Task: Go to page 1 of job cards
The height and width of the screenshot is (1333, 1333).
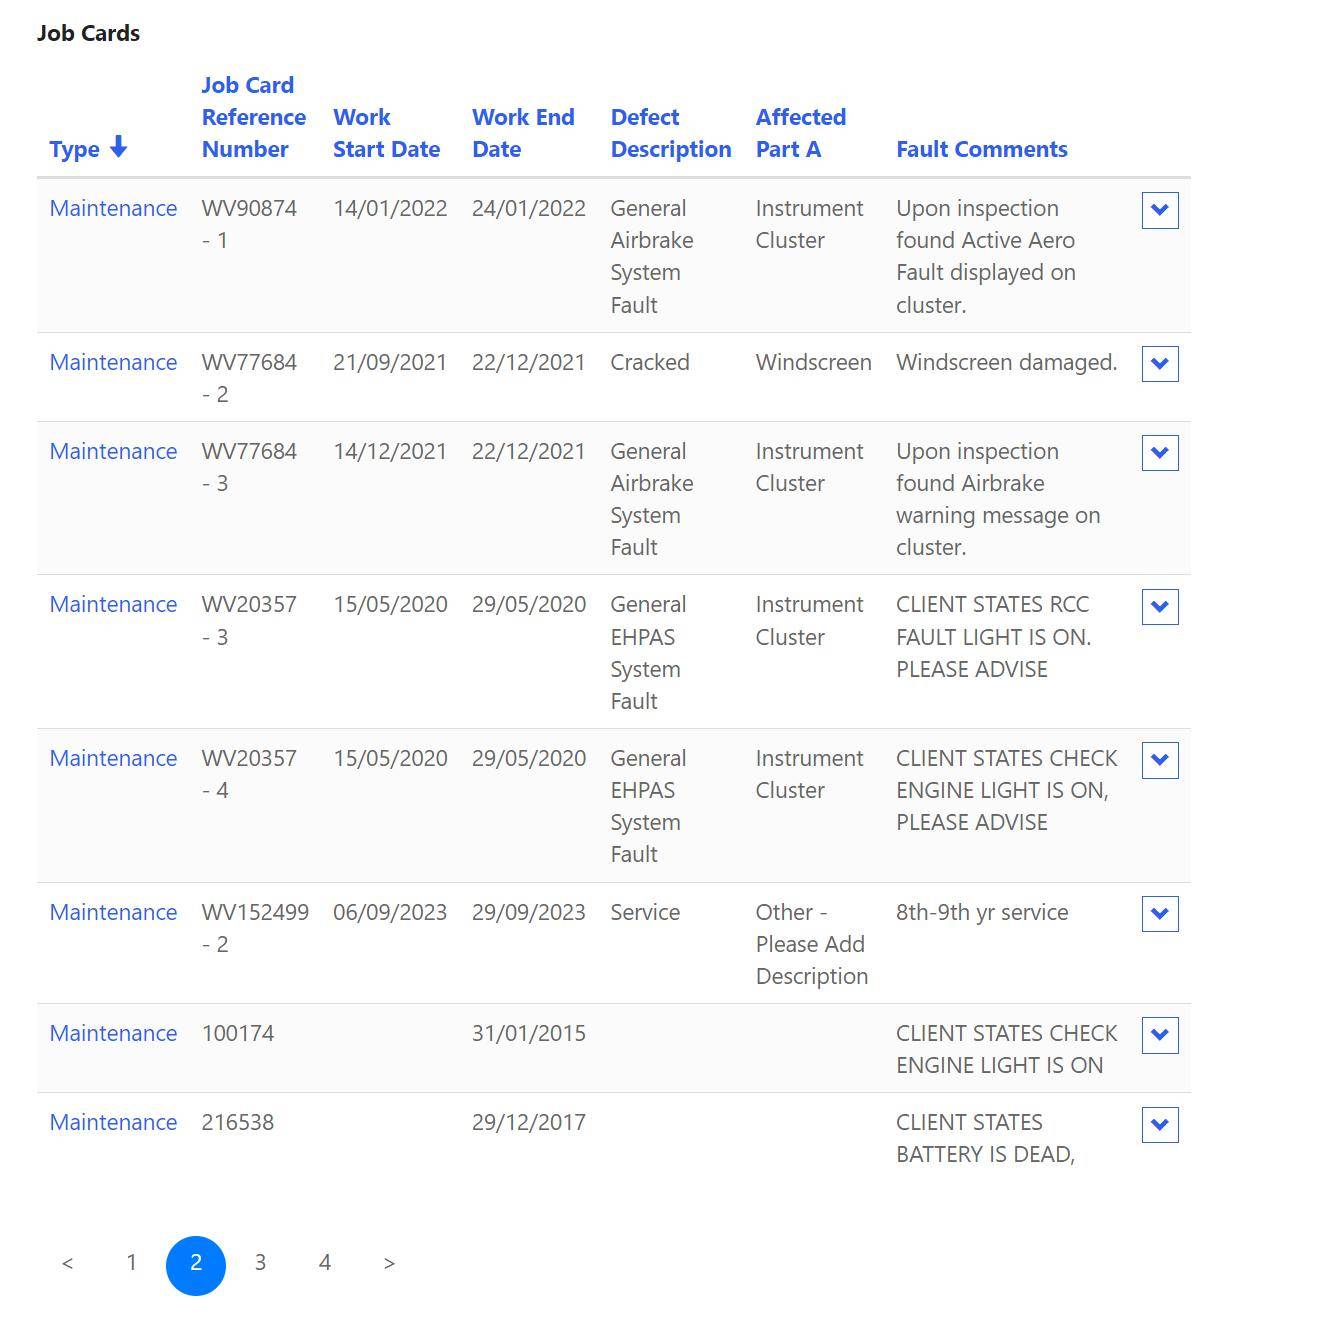Action: click(x=131, y=1263)
